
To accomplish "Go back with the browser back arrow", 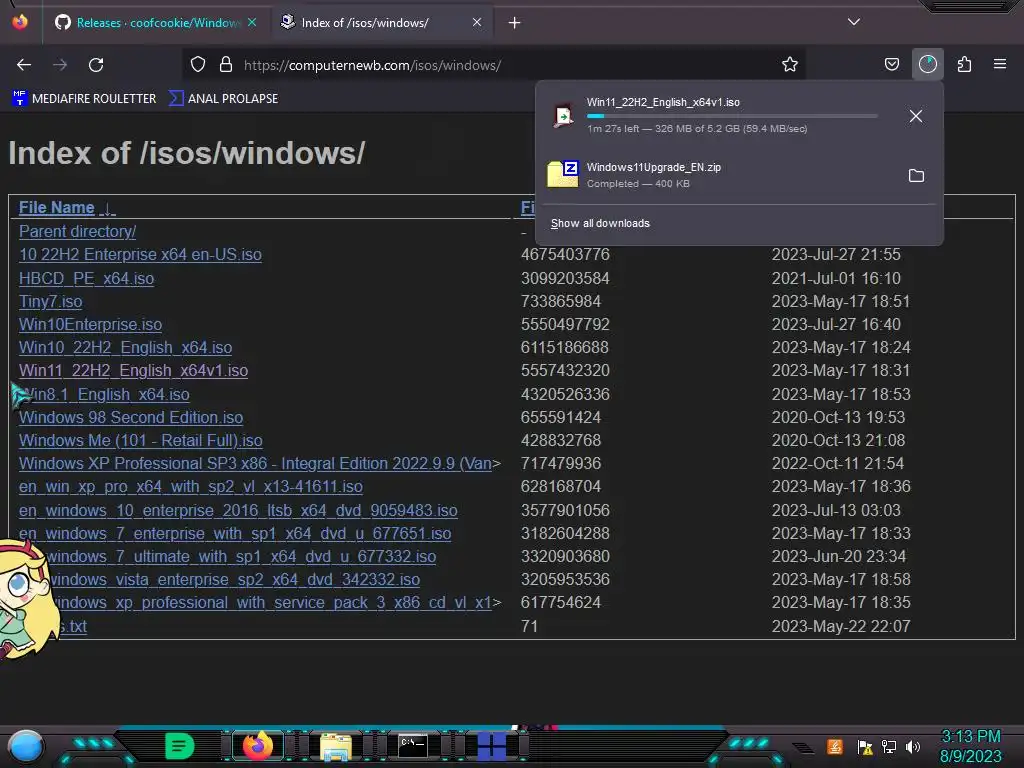I will point(24,65).
